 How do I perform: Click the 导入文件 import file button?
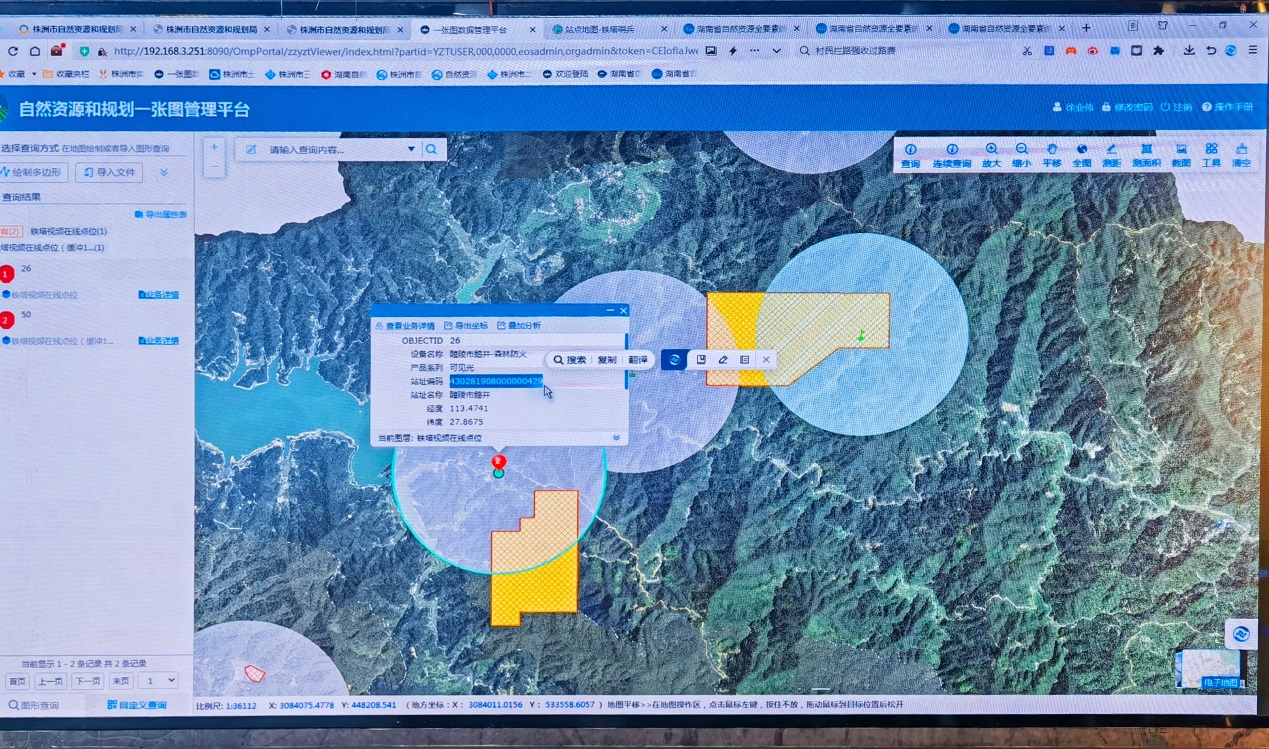[x=109, y=173]
